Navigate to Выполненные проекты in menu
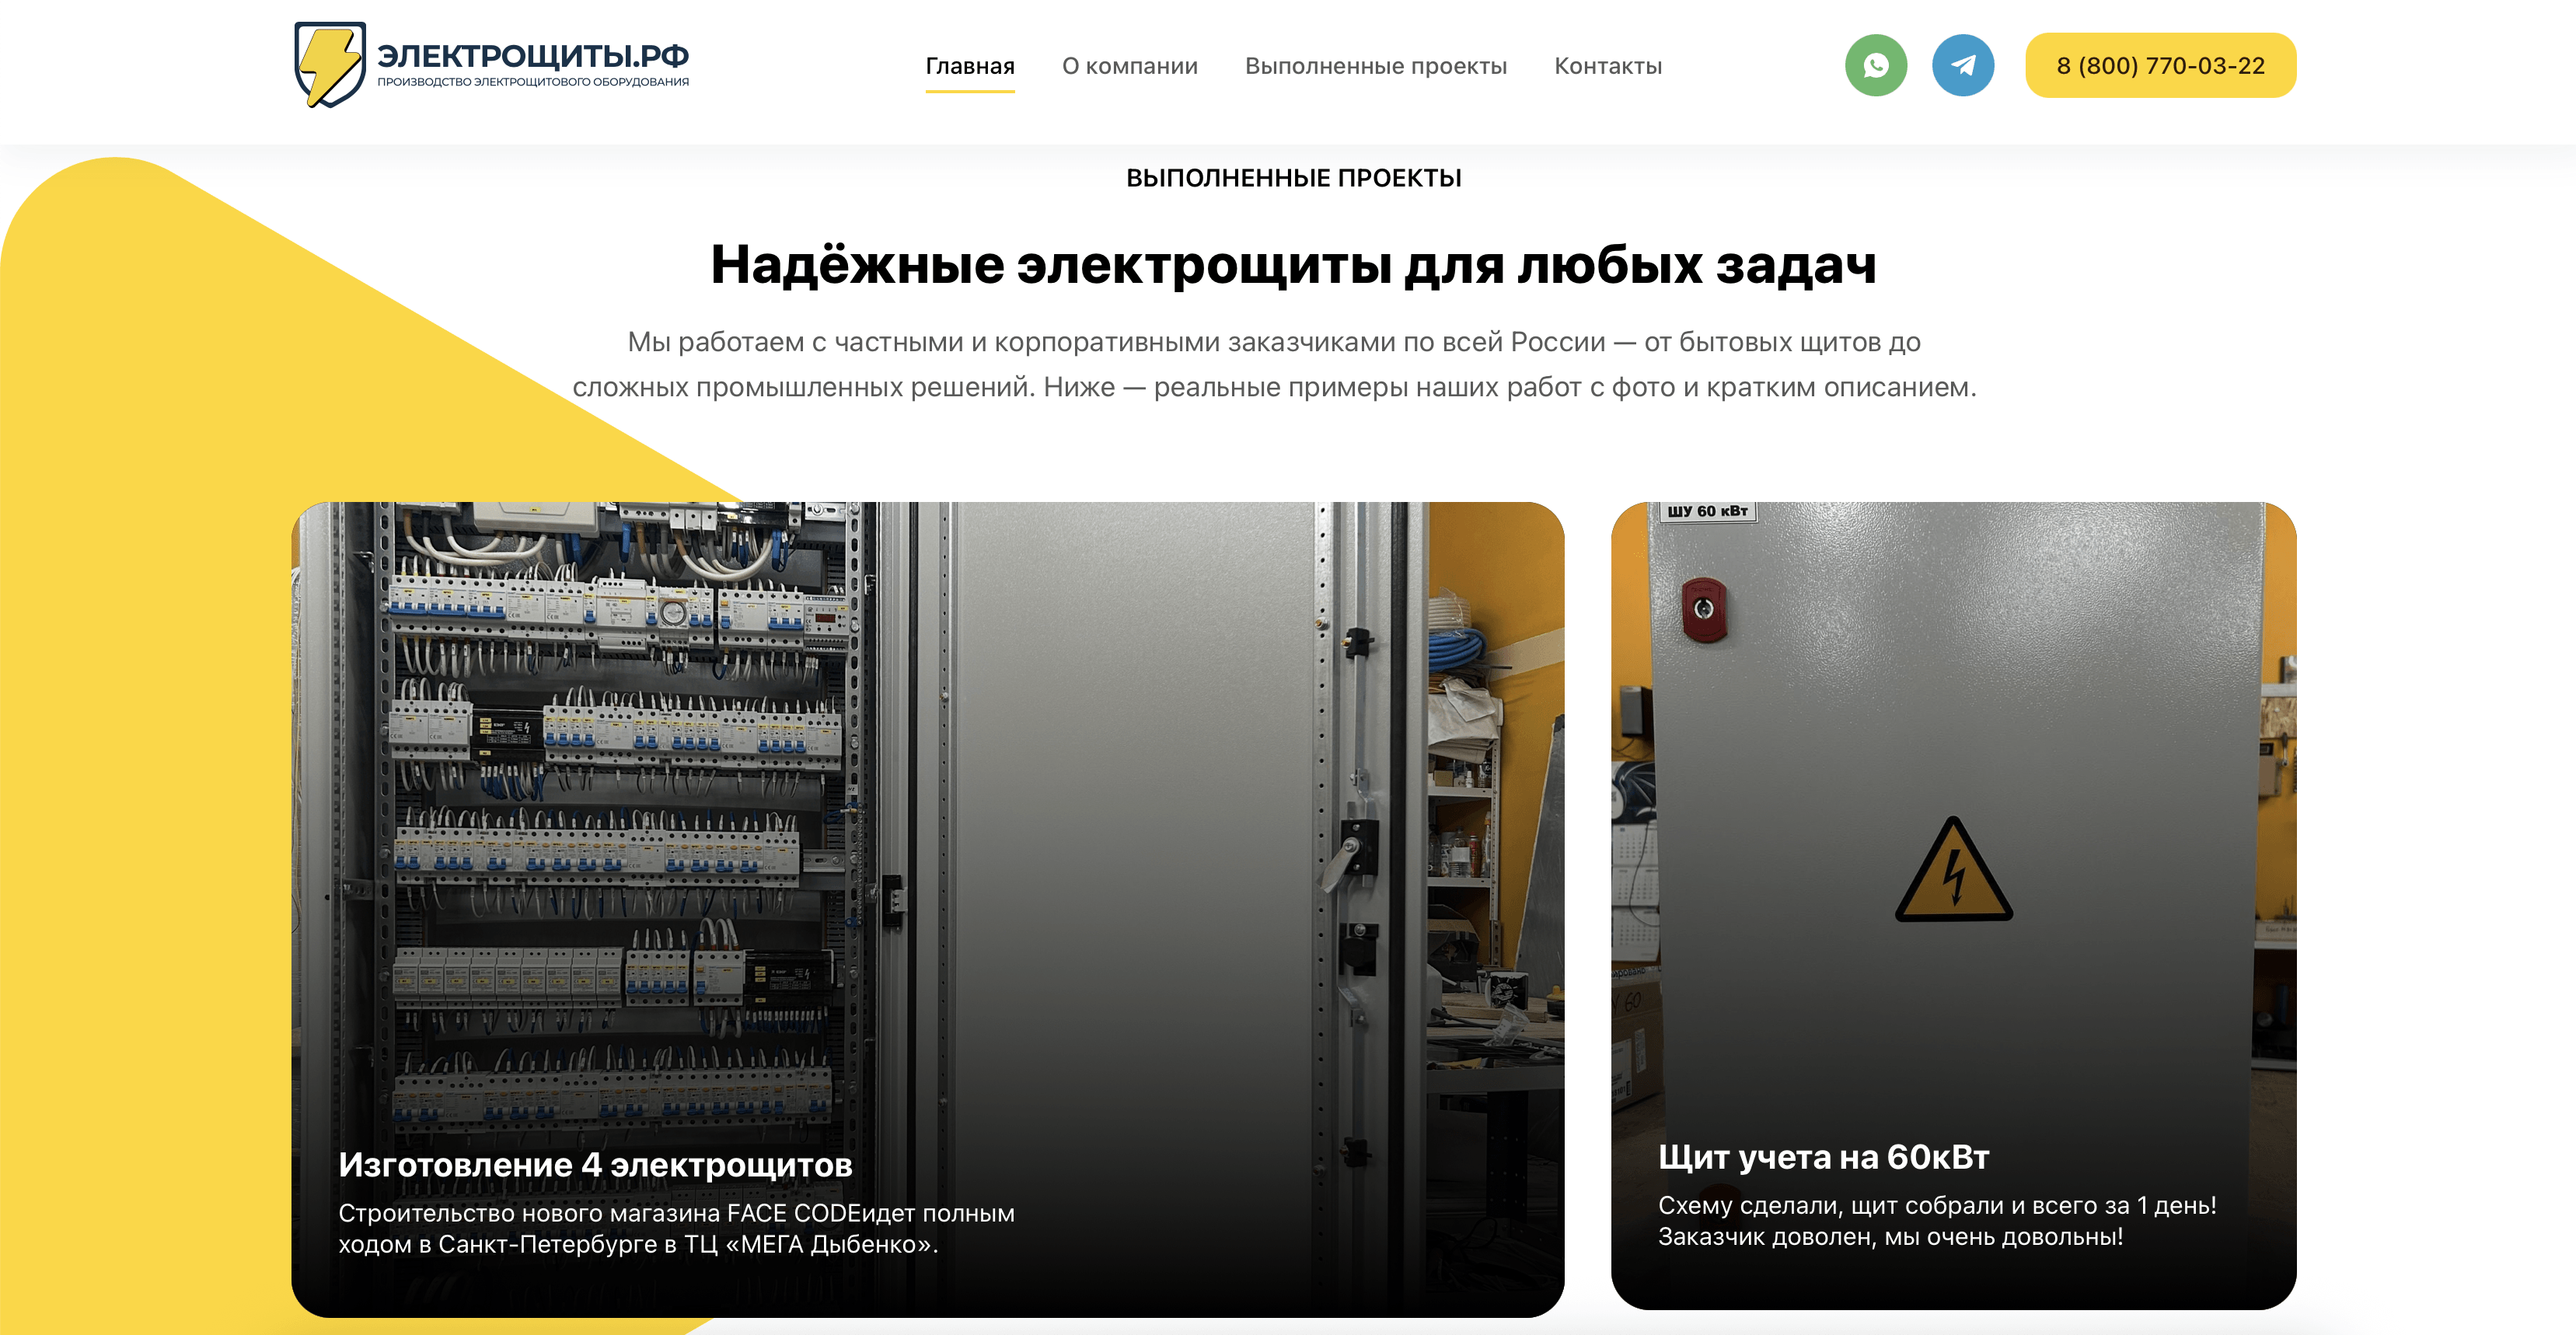The image size is (2576, 1335). [x=1375, y=66]
